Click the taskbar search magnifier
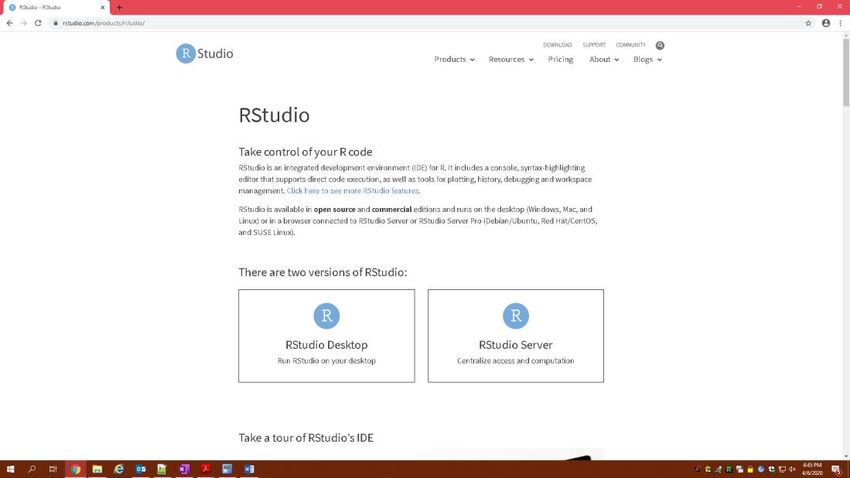 32,469
